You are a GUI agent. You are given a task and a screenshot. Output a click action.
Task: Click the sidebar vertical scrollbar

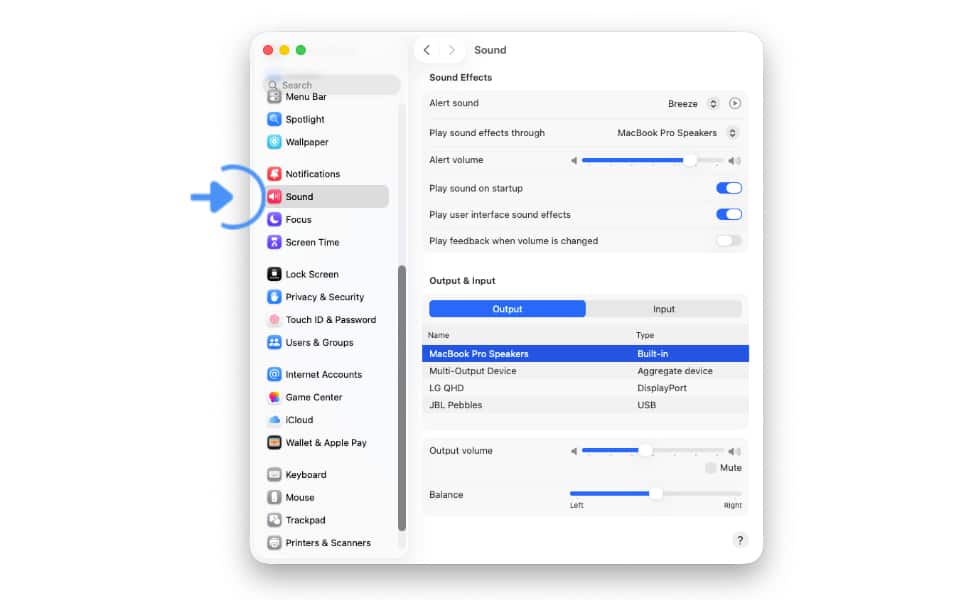pyautogui.click(x=402, y=398)
